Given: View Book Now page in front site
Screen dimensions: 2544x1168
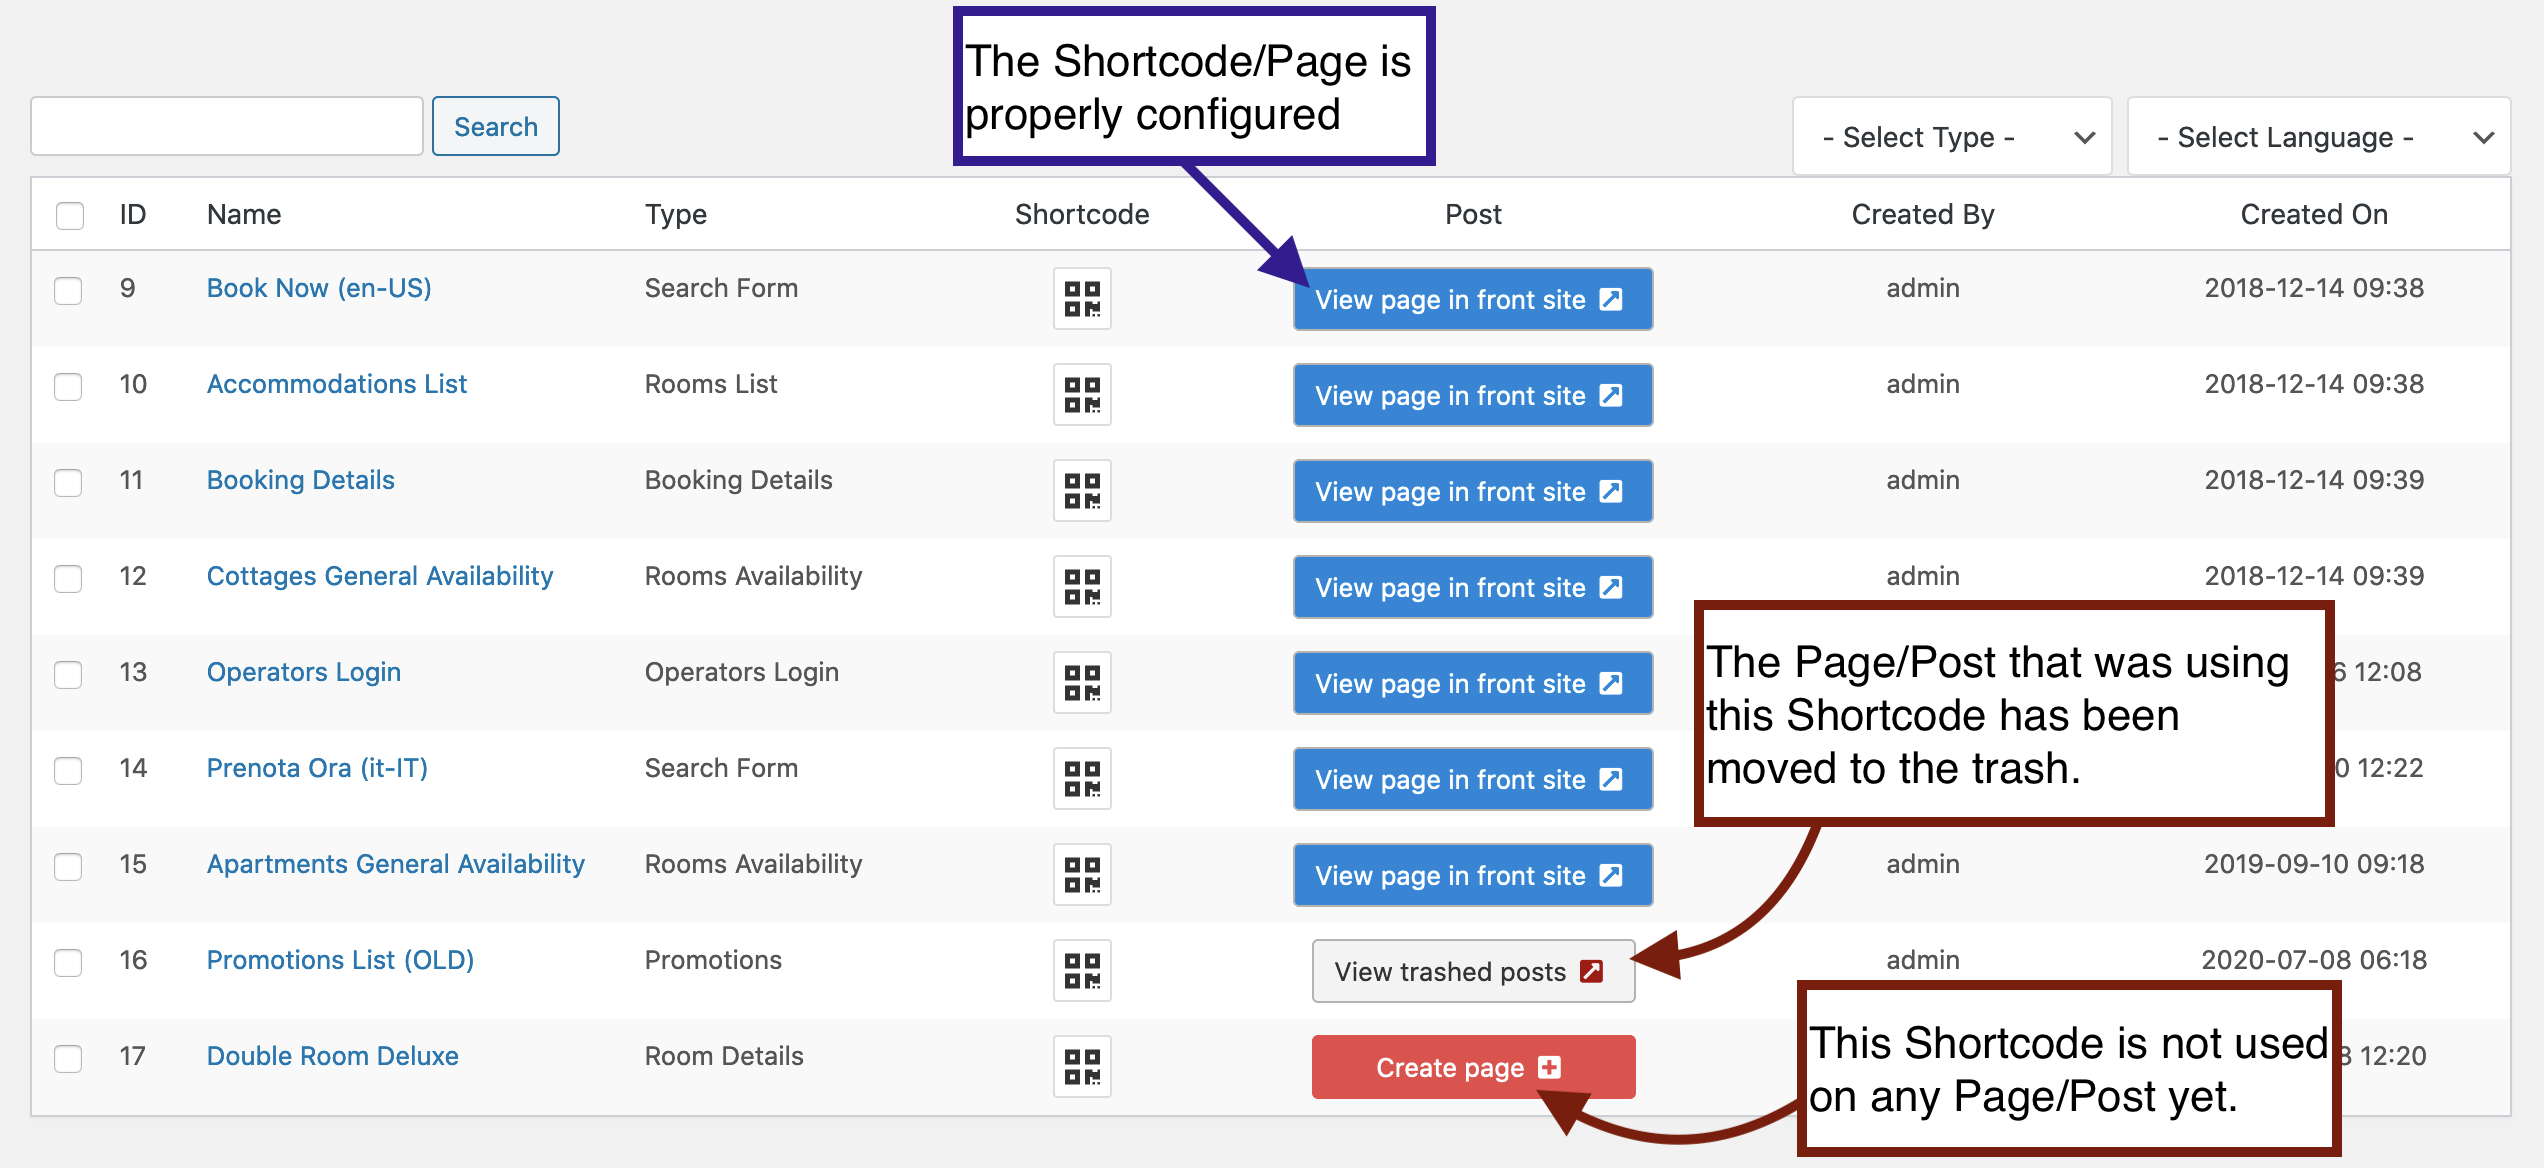Looking at the screenshot, I should [x=1472, y=299].
